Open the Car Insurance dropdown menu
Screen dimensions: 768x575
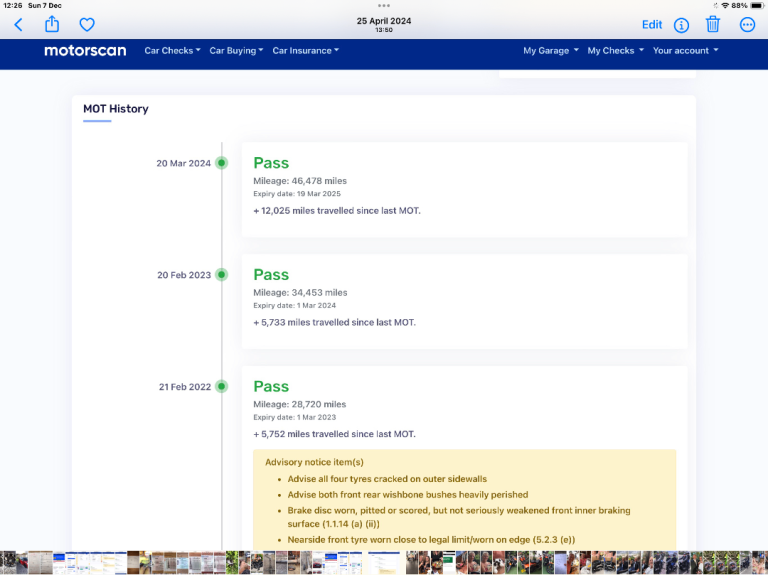pos(305,51)
